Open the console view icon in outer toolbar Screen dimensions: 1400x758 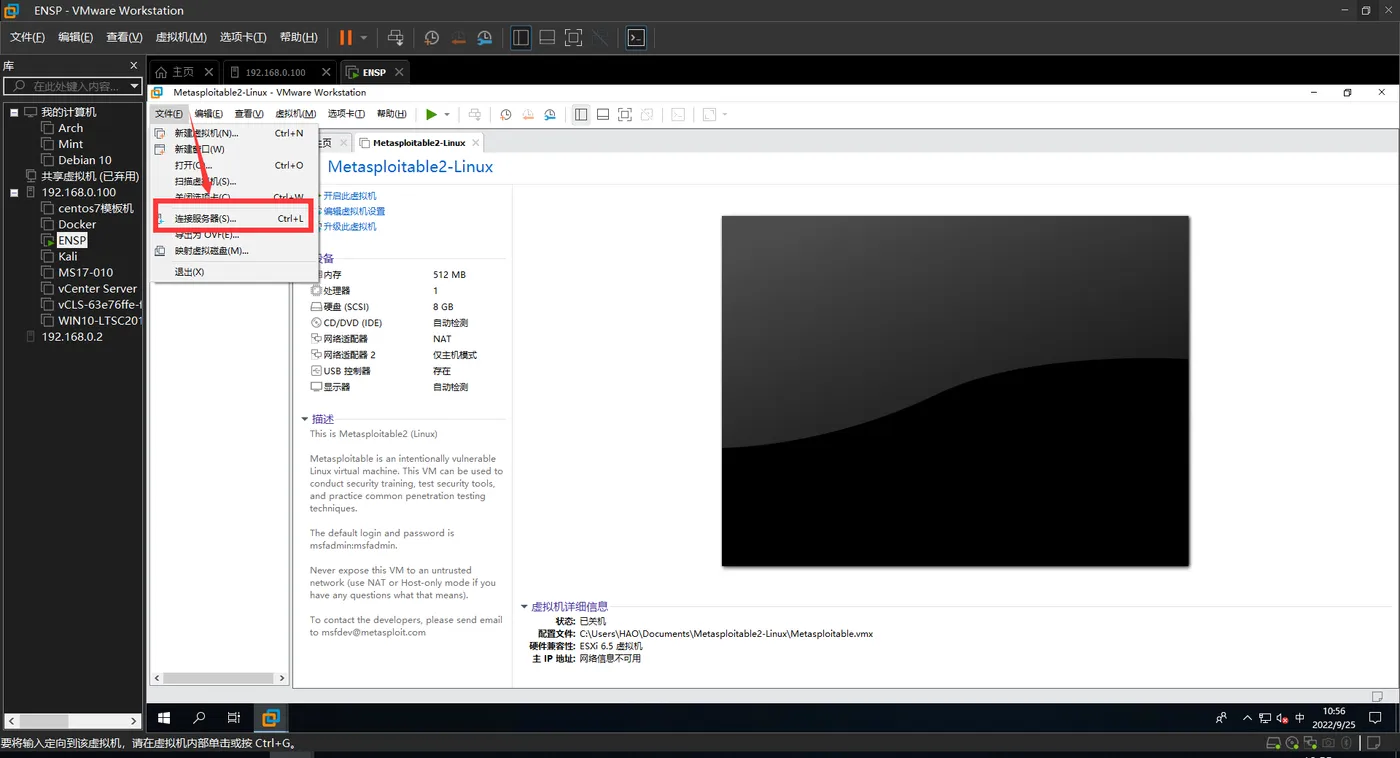click(635, 38)
